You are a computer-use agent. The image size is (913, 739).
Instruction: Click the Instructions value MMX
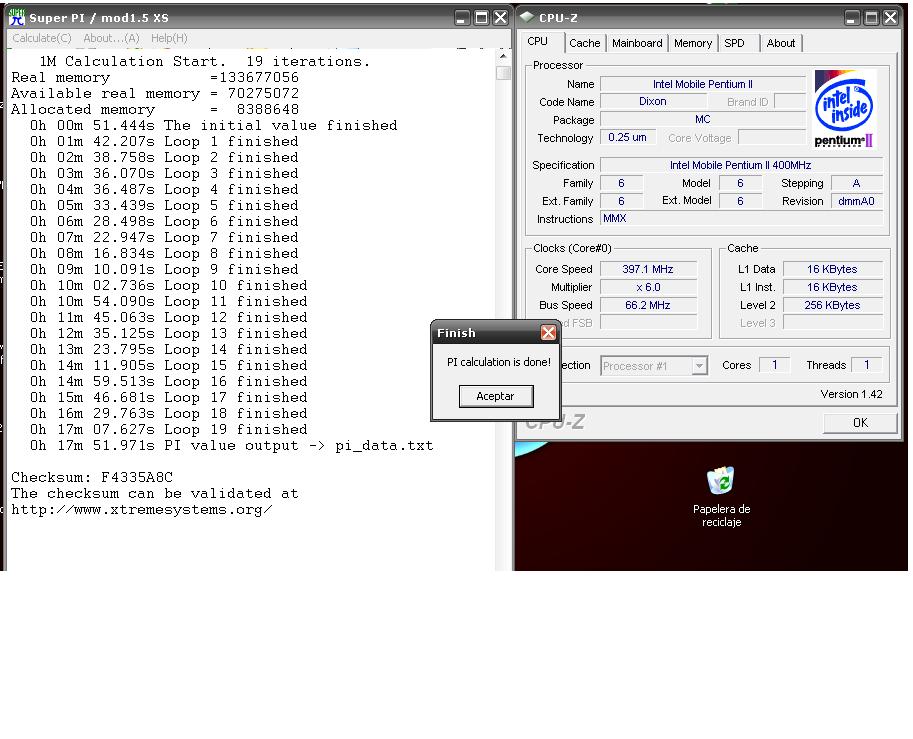click(x=741, y=218)
